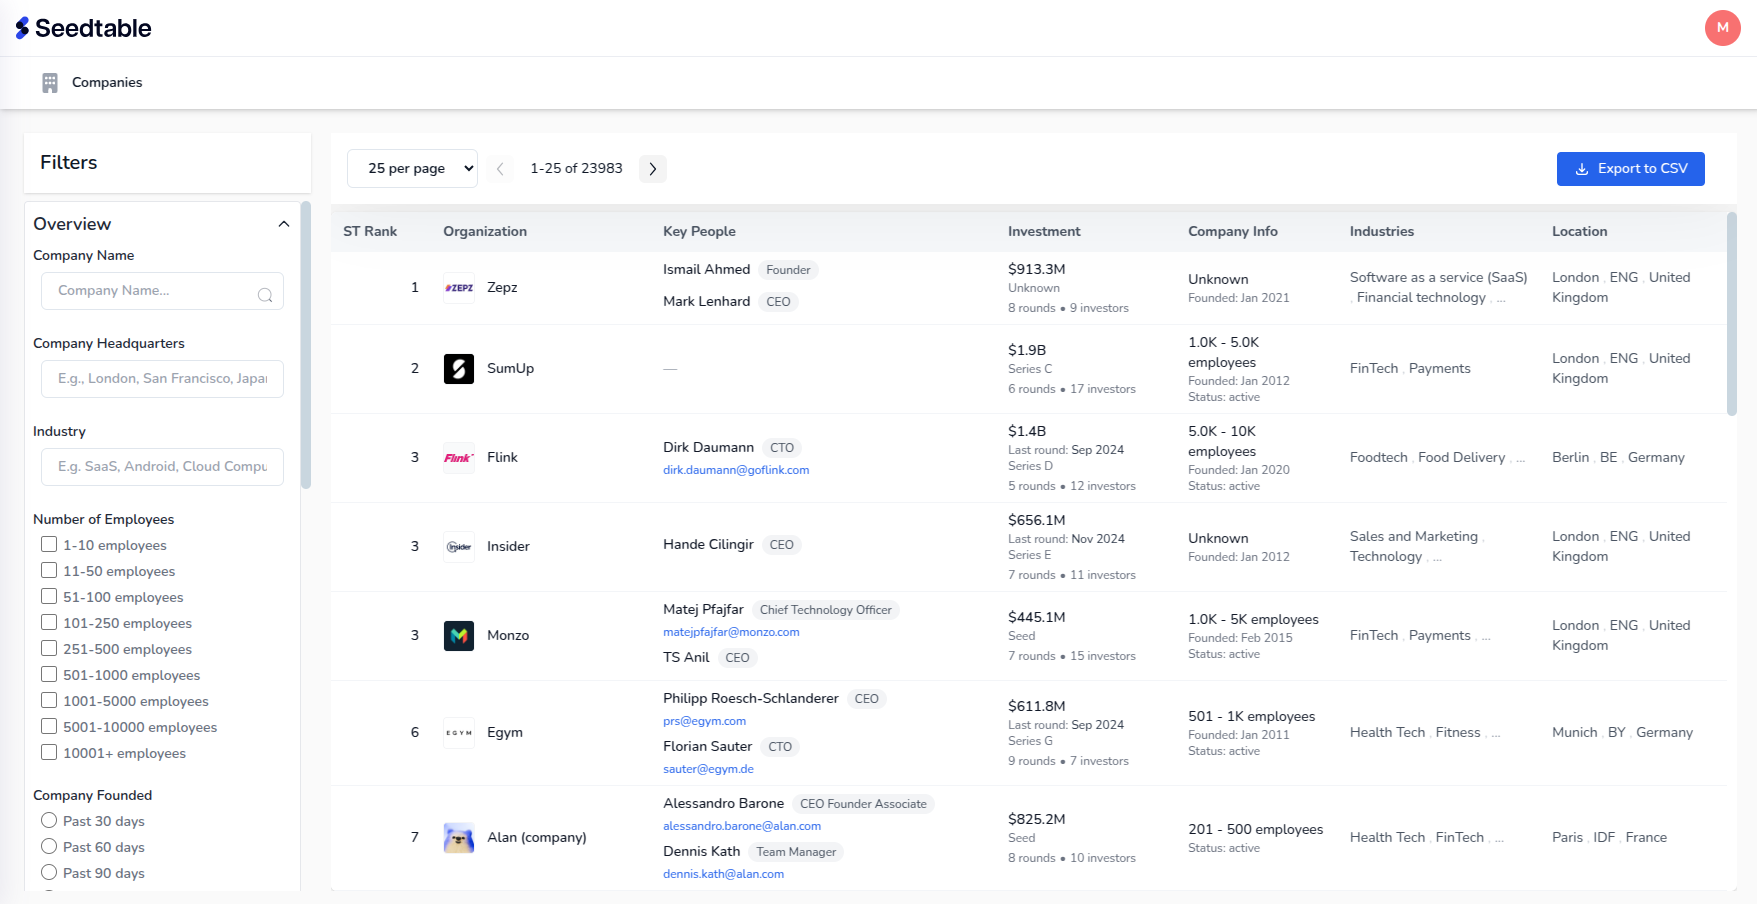Check 251-500 employees filter
1757x904 pixels.
point(49,649)
